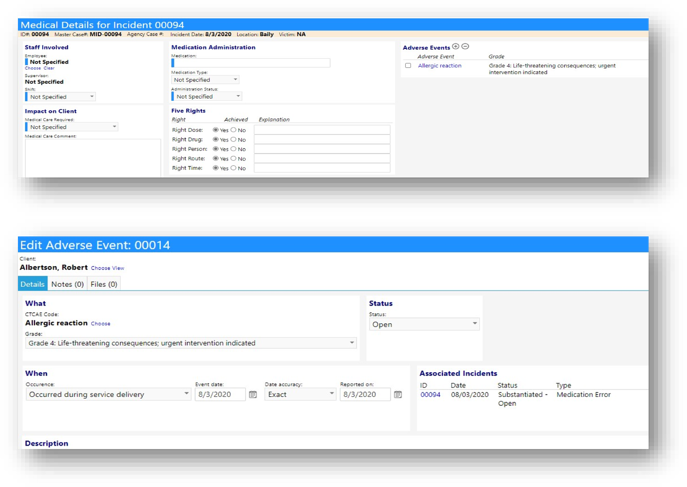Click Right Time explanation field
Image resolution: width=687 pixels, height=487 pixels.
tap(322, 168)
